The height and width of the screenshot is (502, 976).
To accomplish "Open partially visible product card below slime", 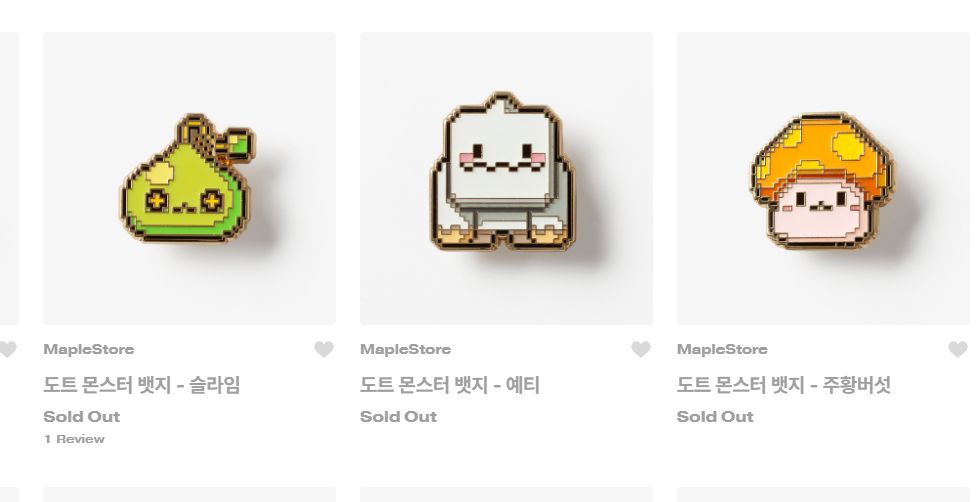I will pos(189,495).
